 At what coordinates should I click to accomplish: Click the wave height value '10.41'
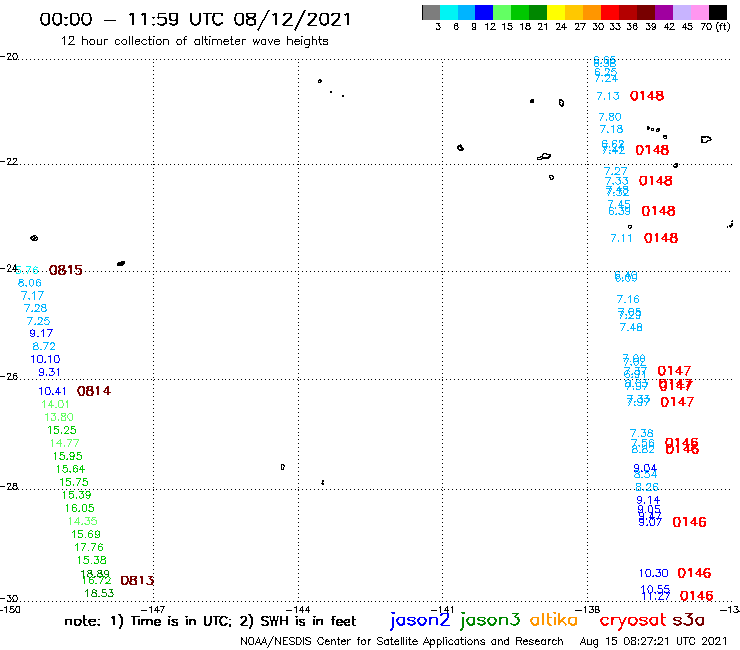(52, 391)
